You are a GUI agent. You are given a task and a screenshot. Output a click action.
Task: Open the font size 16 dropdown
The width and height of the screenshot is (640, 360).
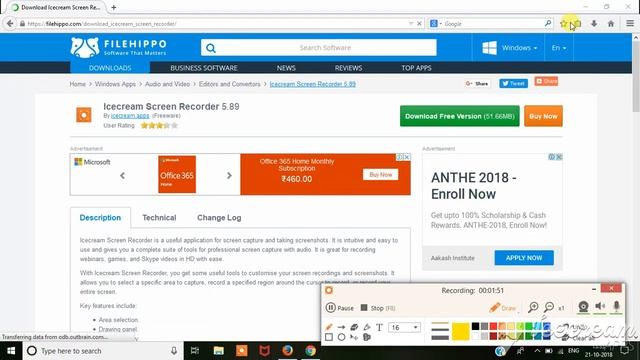point(404,327)
